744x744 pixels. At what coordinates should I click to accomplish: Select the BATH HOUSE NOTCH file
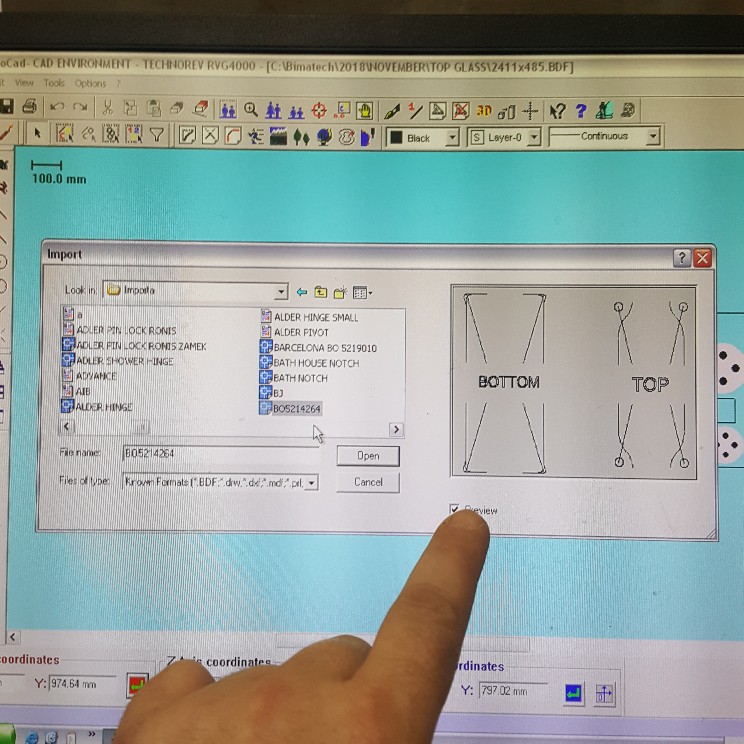click(x=315, y=363)
